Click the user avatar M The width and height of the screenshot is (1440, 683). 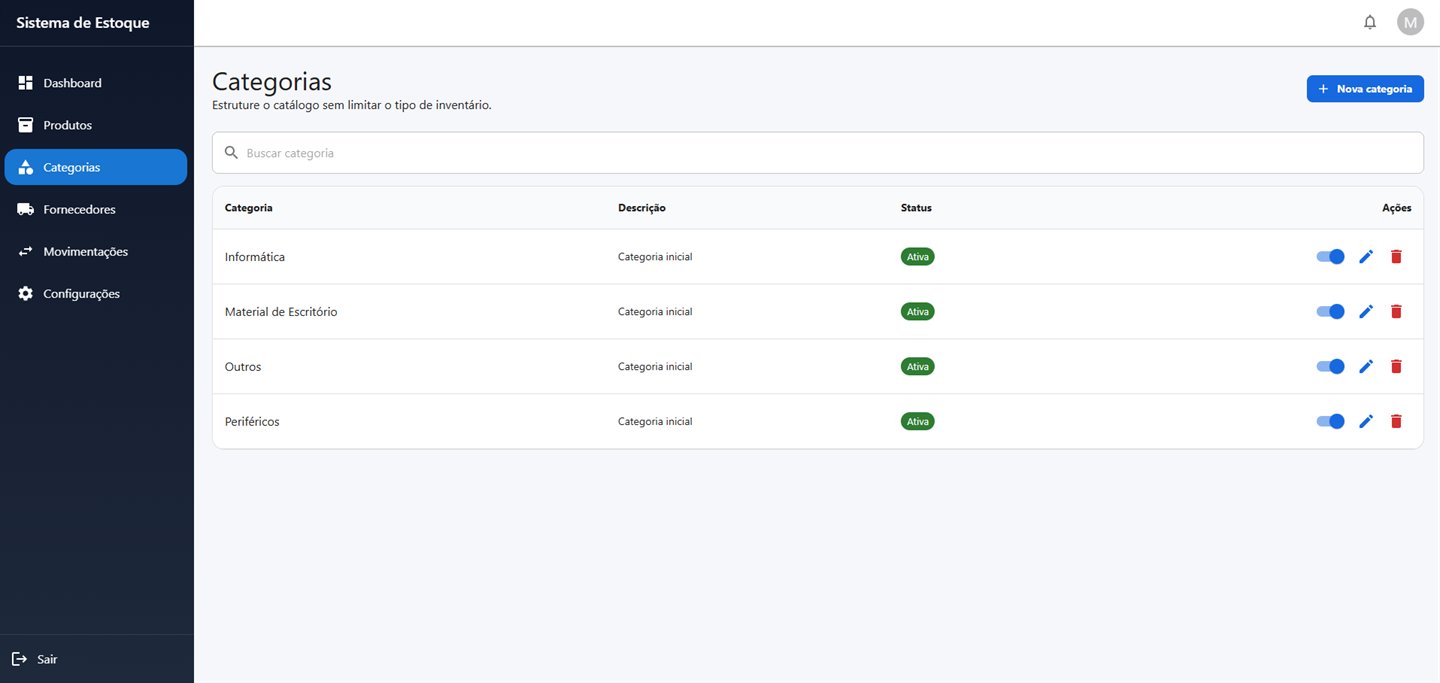1410,22
